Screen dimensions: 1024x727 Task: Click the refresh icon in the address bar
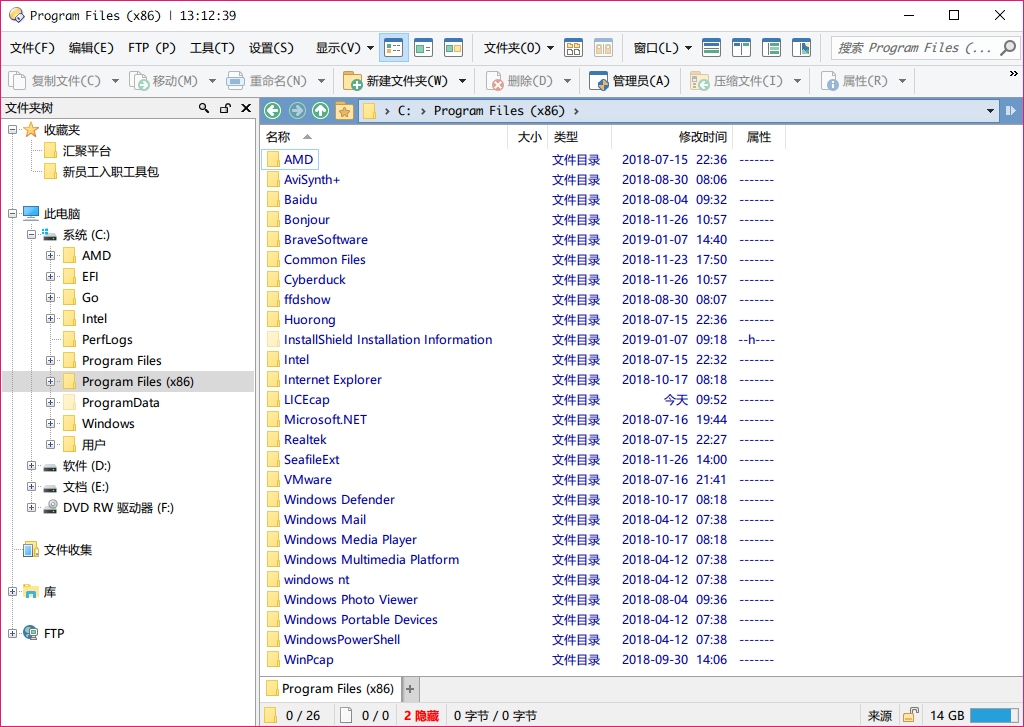pyautogui.click(x=1012, y=110)
